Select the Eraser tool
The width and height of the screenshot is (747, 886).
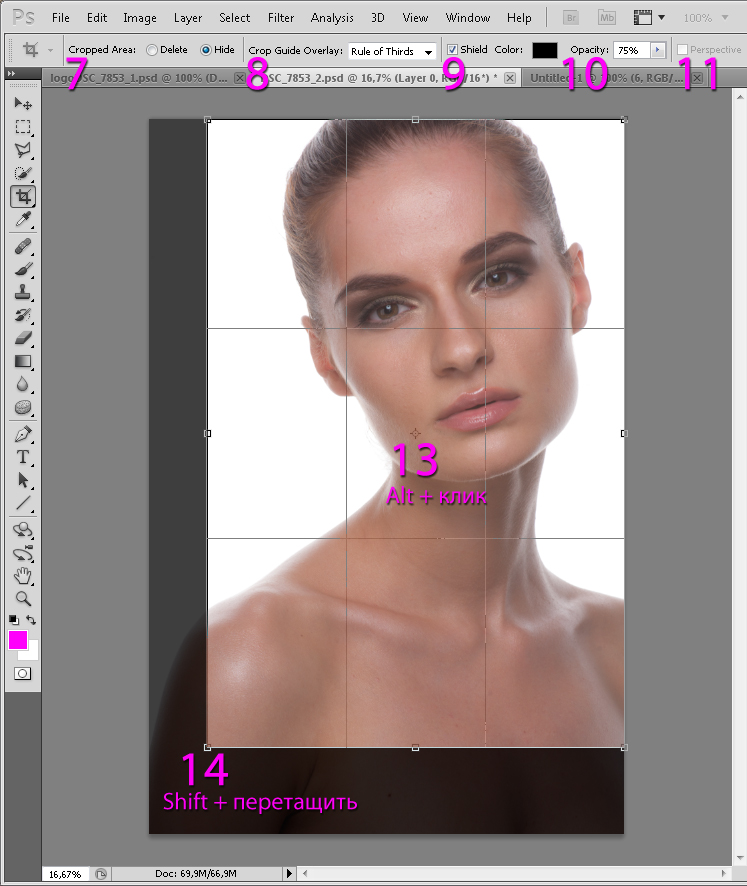23,338
